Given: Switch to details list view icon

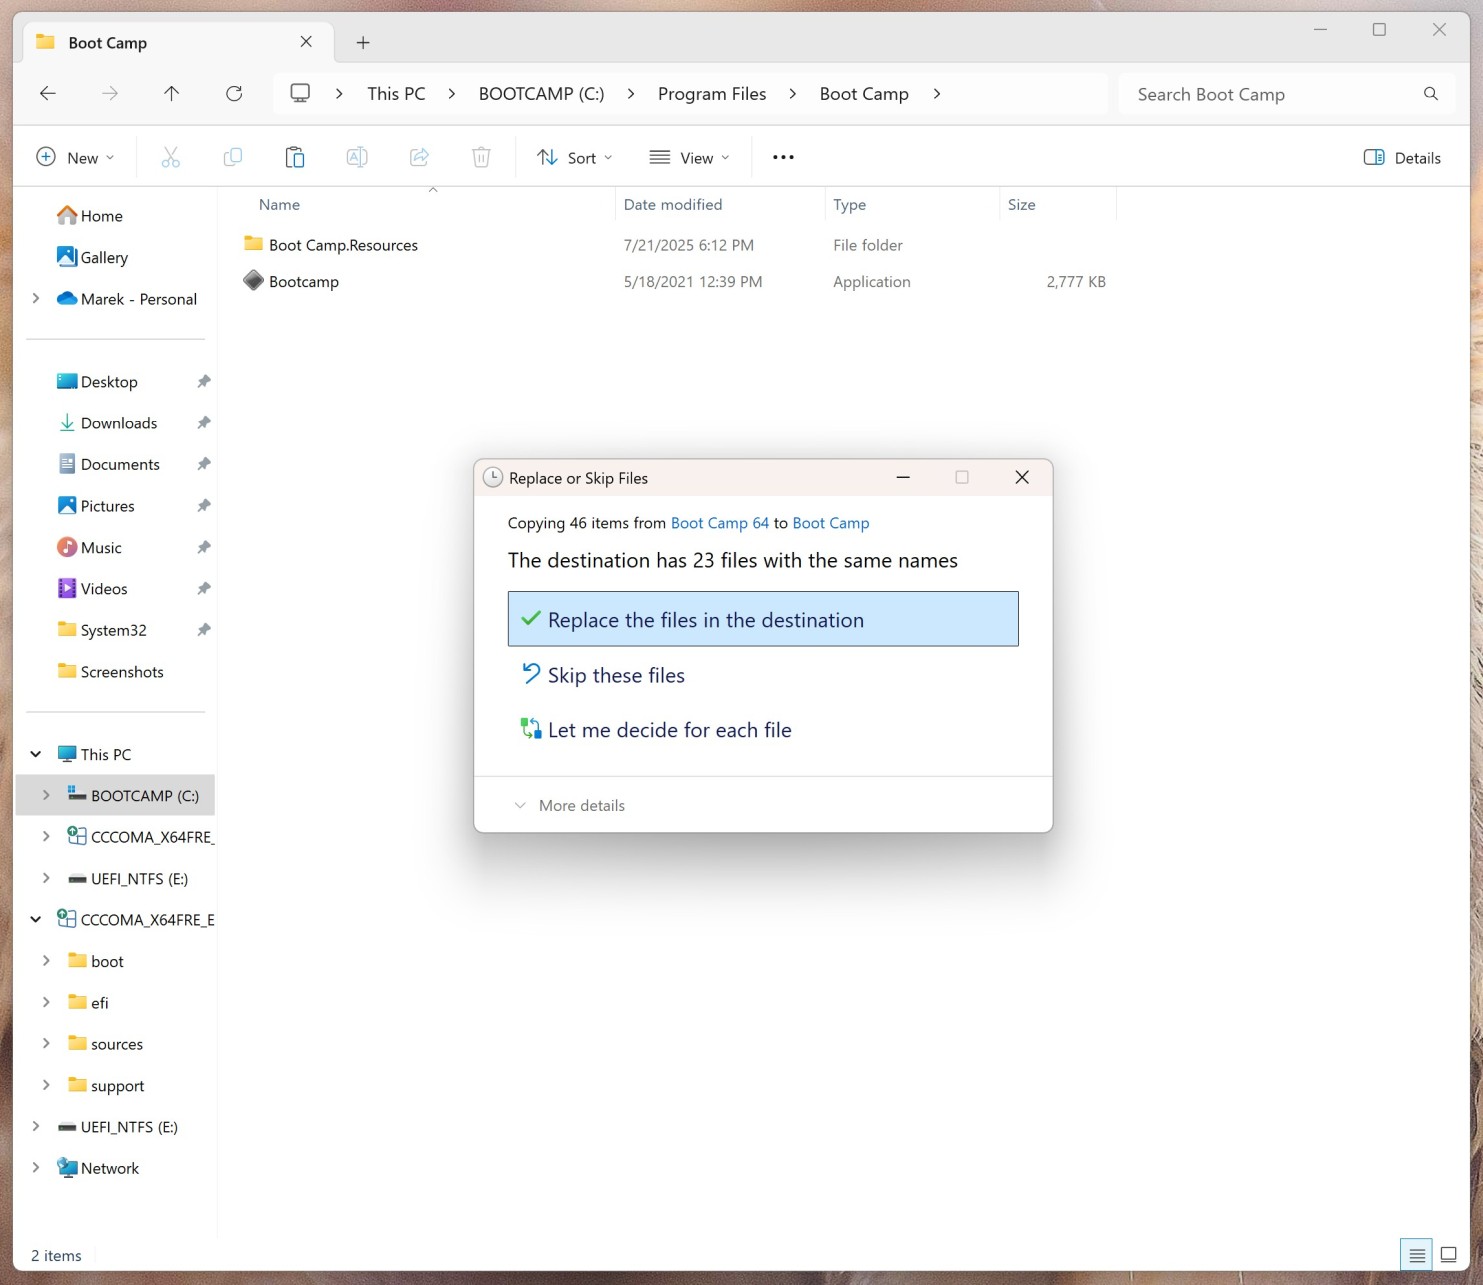Looking at the screenshot, I should [1417, 1255].
